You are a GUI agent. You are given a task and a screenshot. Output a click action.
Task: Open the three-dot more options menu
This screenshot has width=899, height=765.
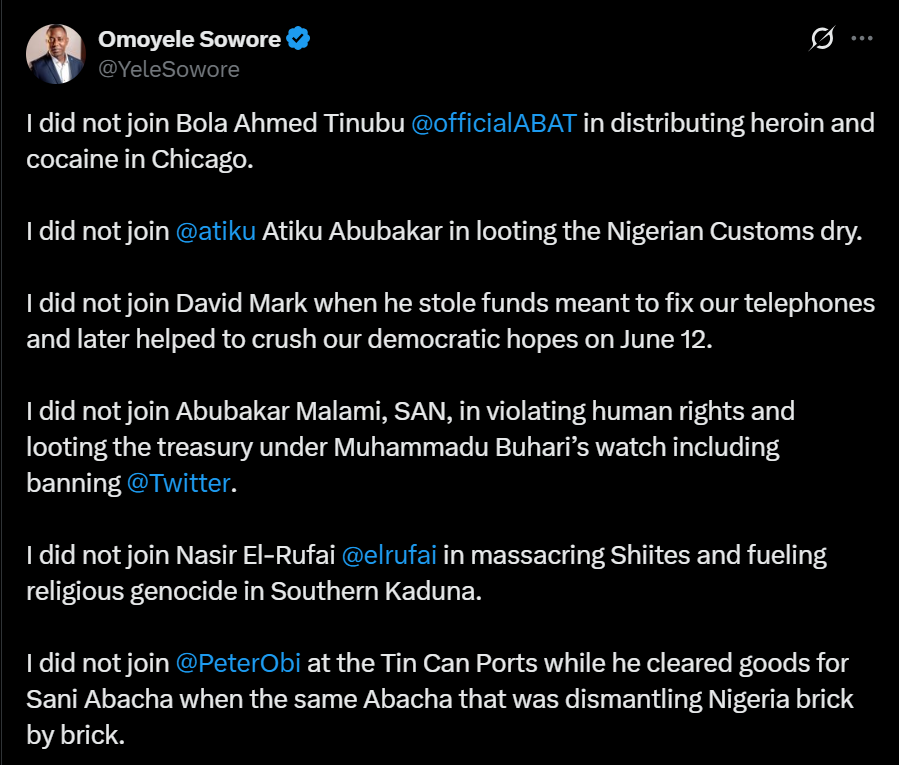pos(862,38)
